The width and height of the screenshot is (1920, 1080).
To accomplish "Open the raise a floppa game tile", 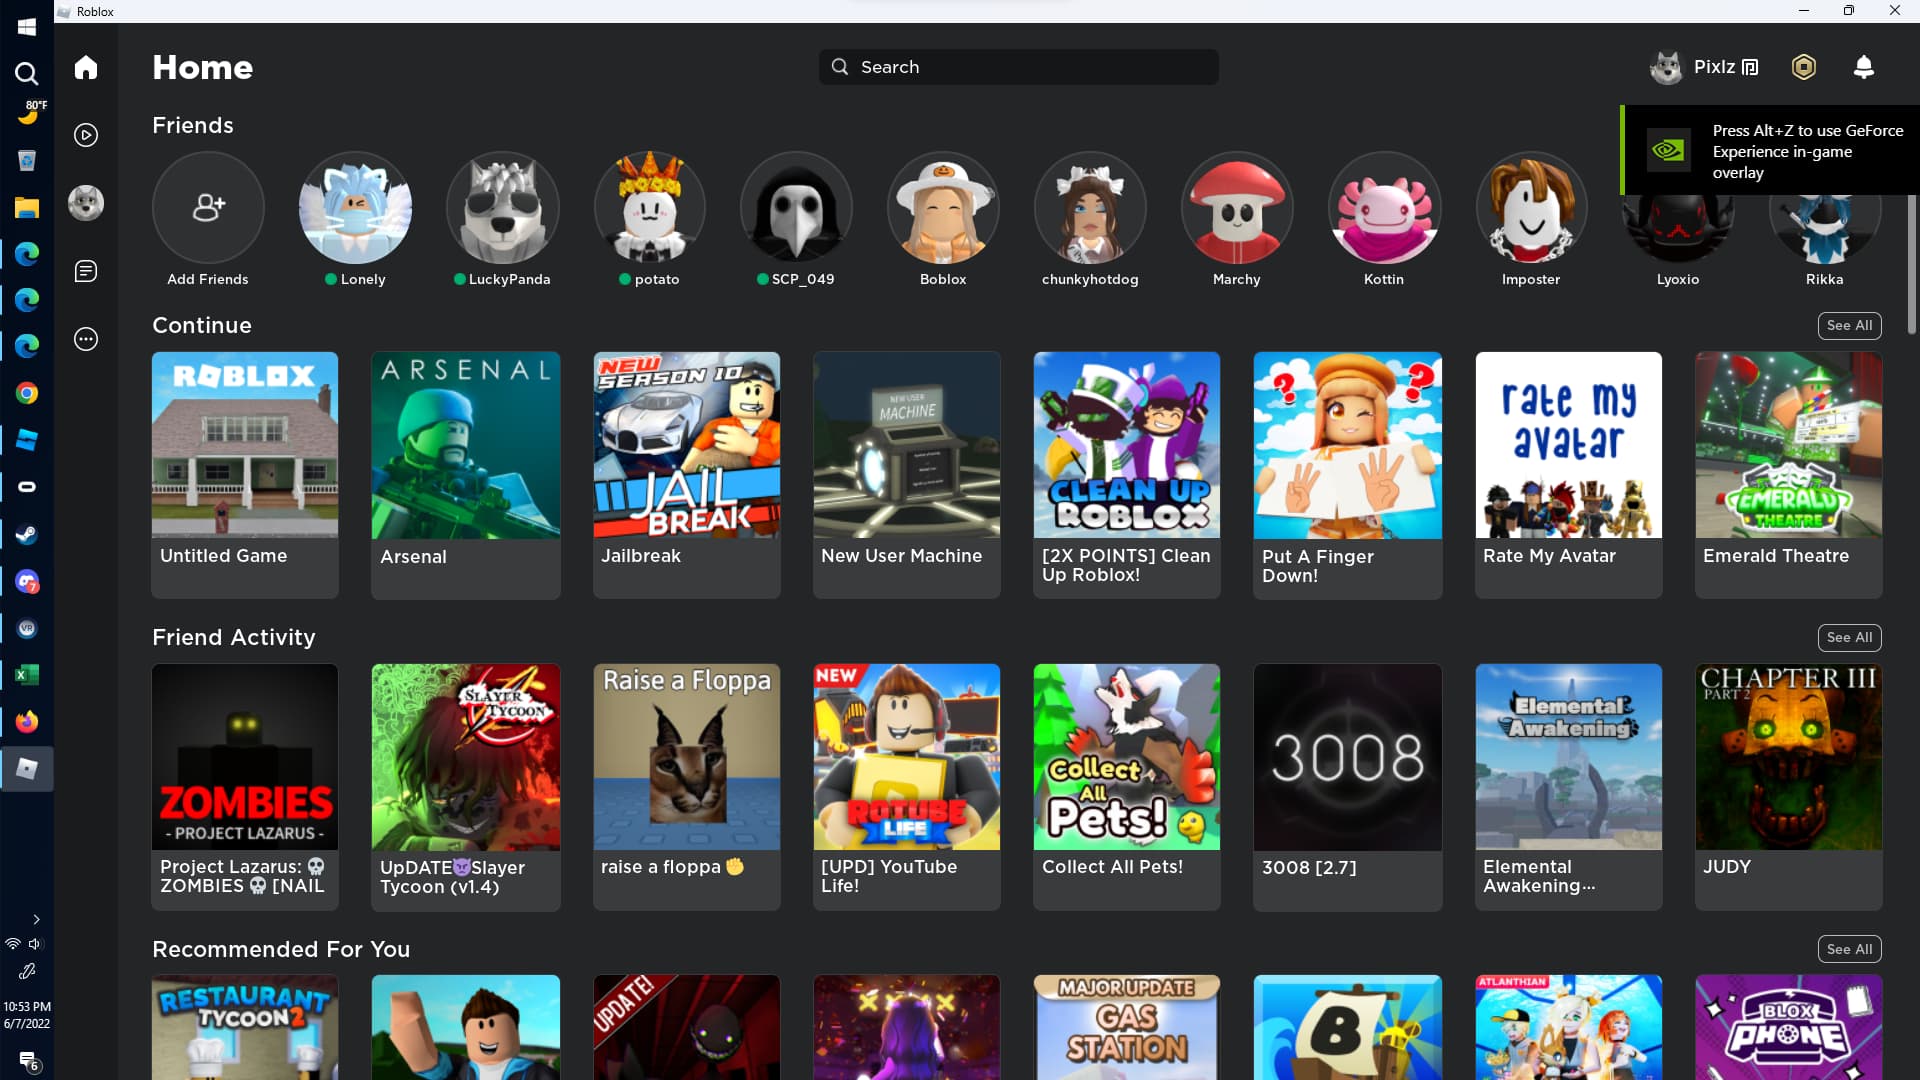I will coord(686,757).
